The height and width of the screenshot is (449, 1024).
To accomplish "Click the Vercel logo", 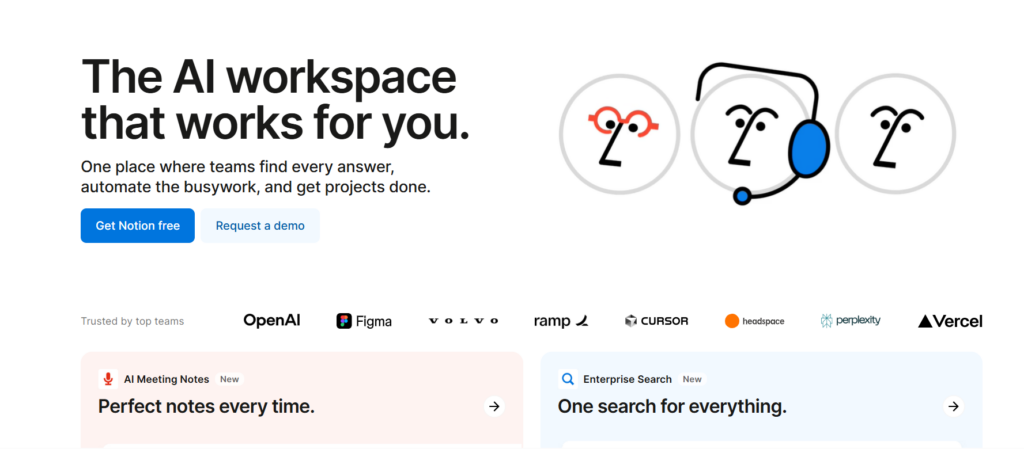I will 950,321.
